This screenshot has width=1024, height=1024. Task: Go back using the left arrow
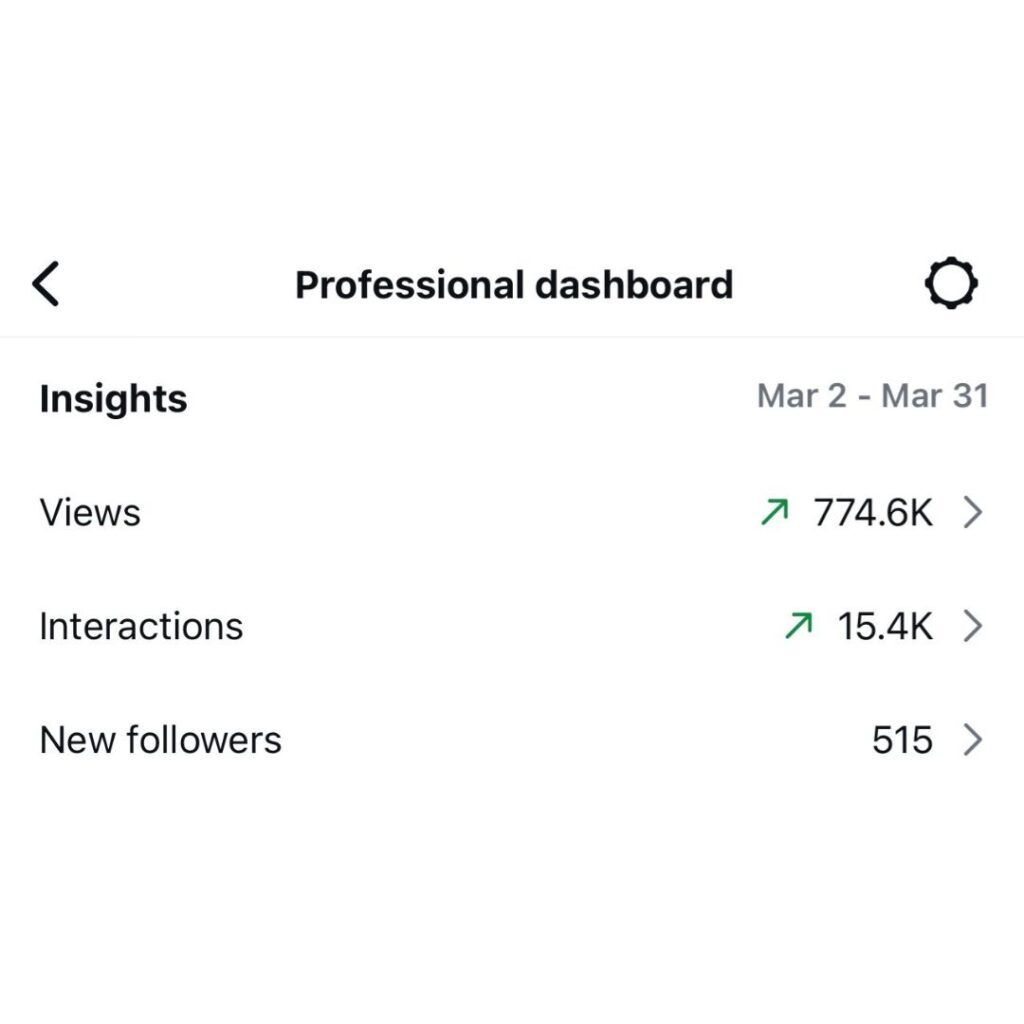[x=46, y=285]
